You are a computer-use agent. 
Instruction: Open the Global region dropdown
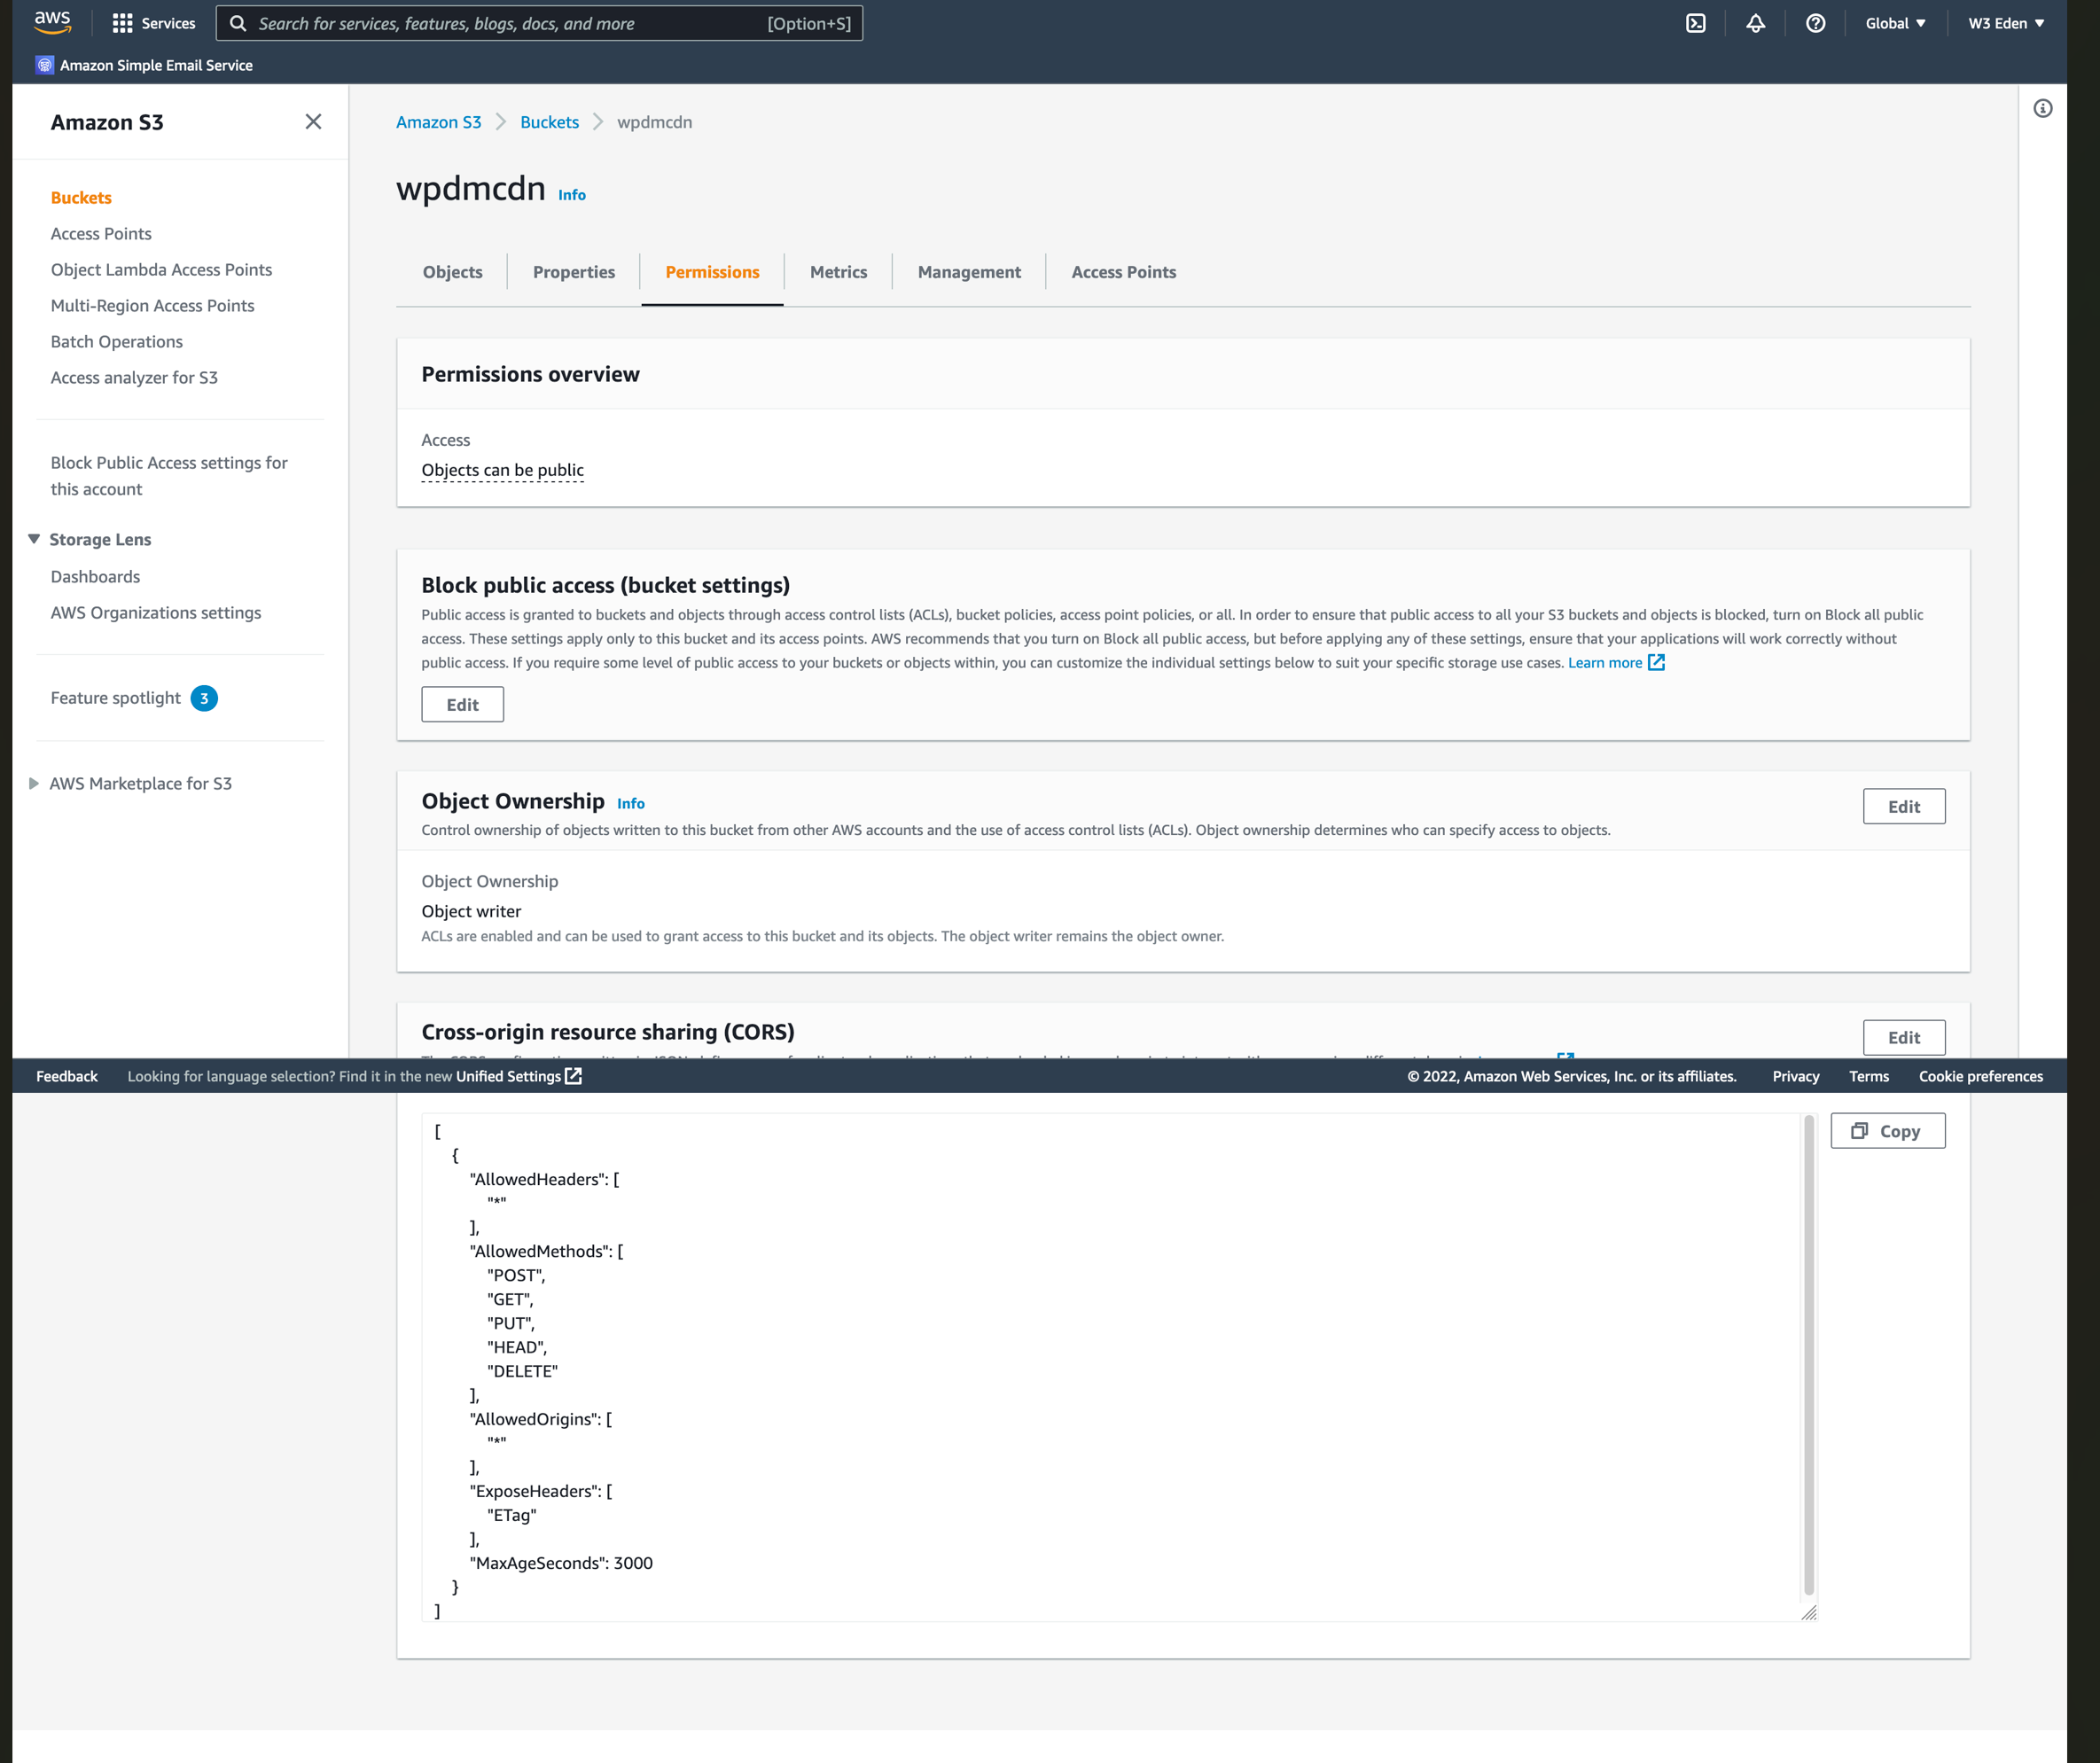pyautogui.click(x=1895, y=23)
